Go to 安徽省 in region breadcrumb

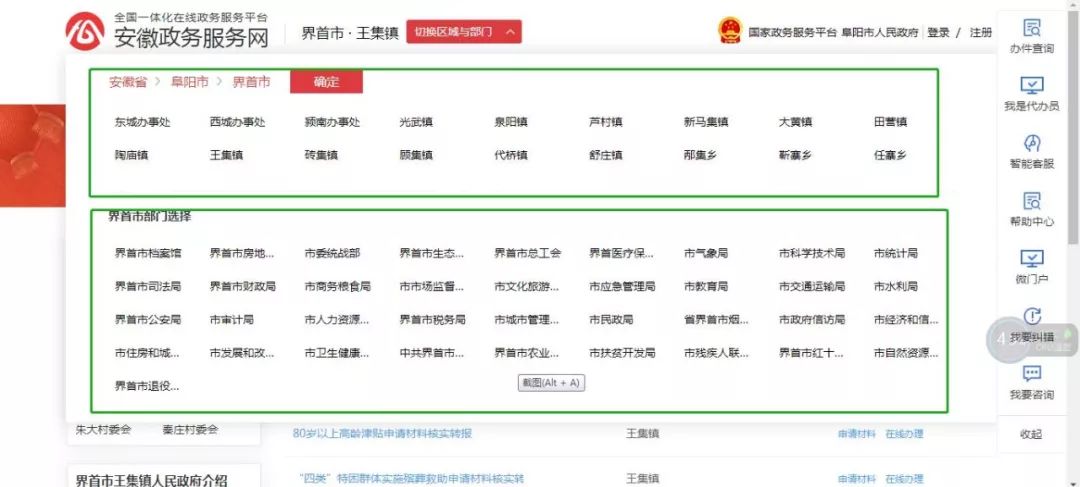pyautogui.click(x=128, y=82)
